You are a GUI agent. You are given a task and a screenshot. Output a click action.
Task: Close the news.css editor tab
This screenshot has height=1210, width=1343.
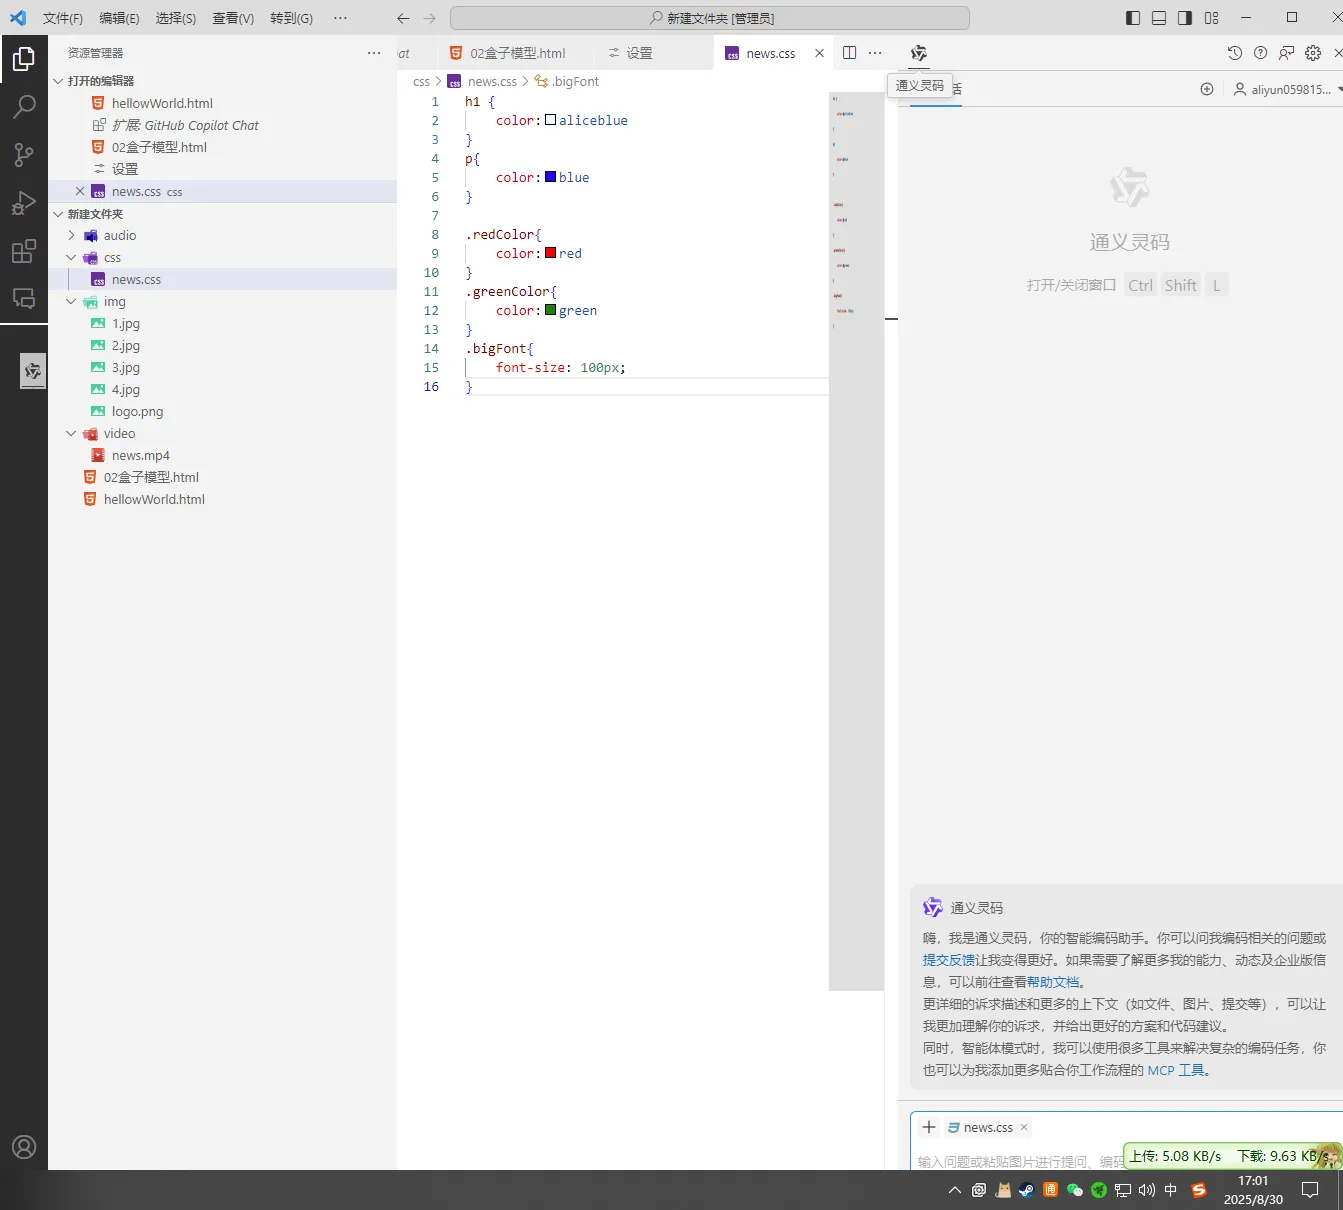pyautogui.click(x=820, y=53)
